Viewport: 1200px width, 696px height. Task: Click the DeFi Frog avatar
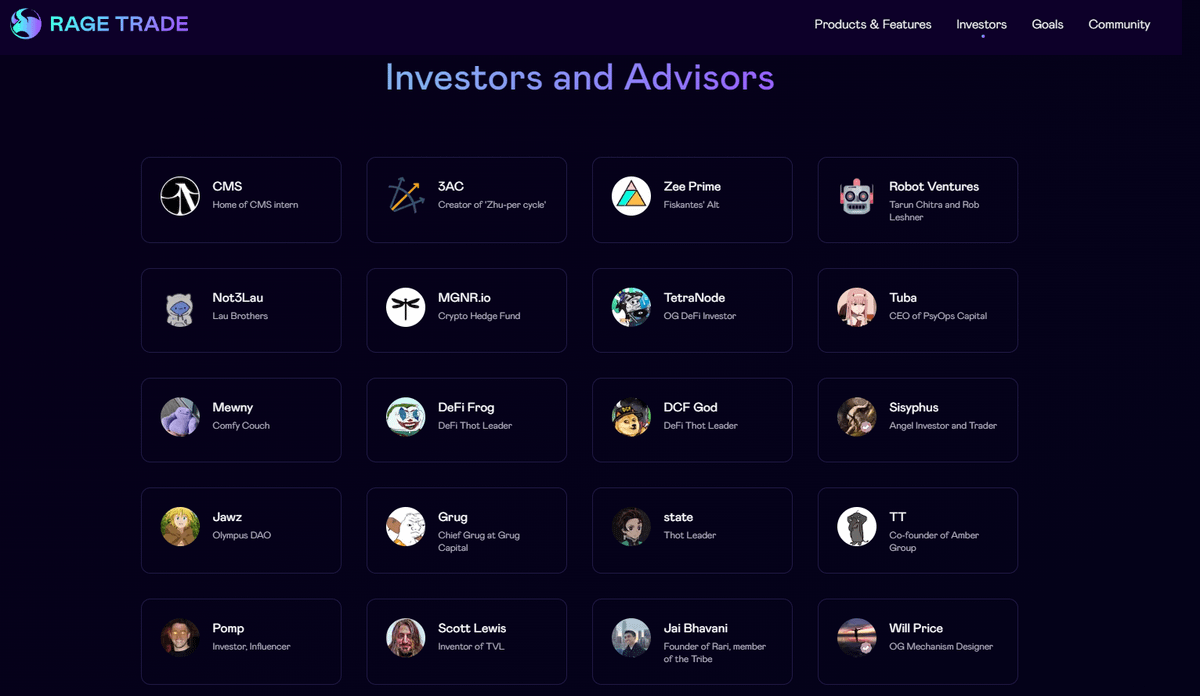click(406, 417)
